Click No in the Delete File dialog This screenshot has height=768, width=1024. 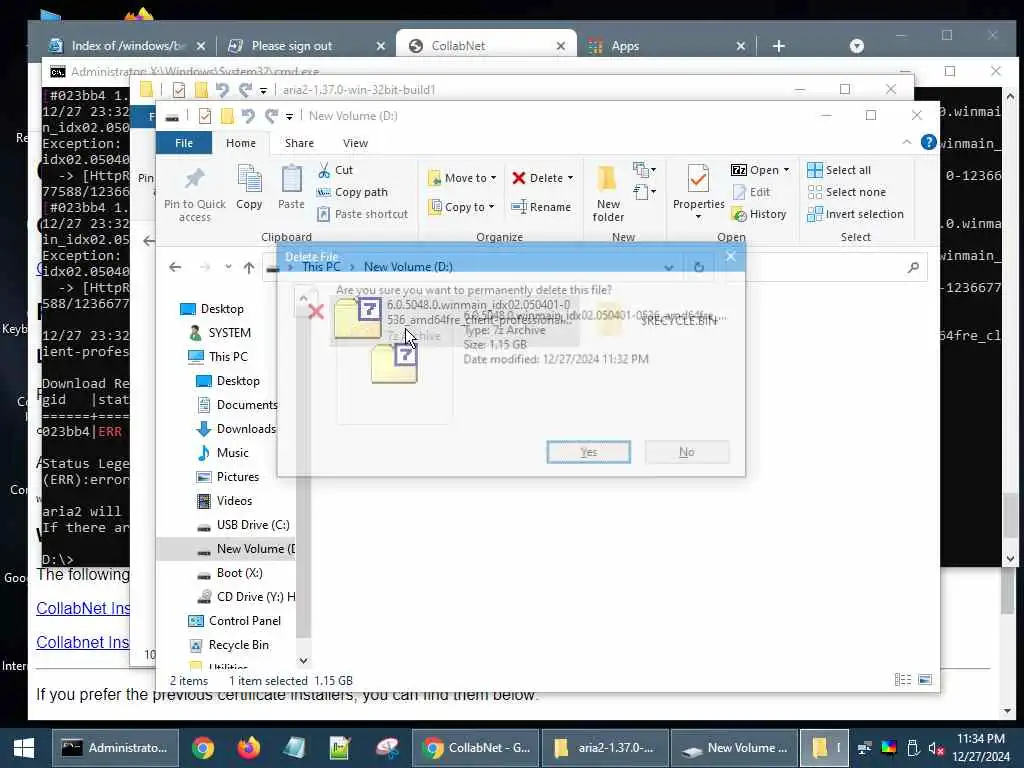(686, 452)
